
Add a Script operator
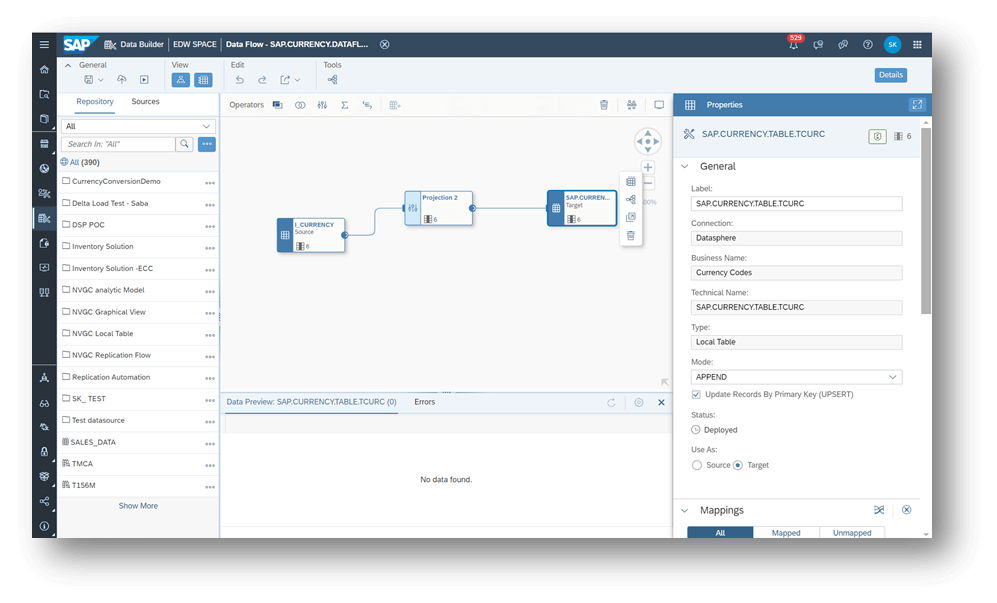coord(367,105)
